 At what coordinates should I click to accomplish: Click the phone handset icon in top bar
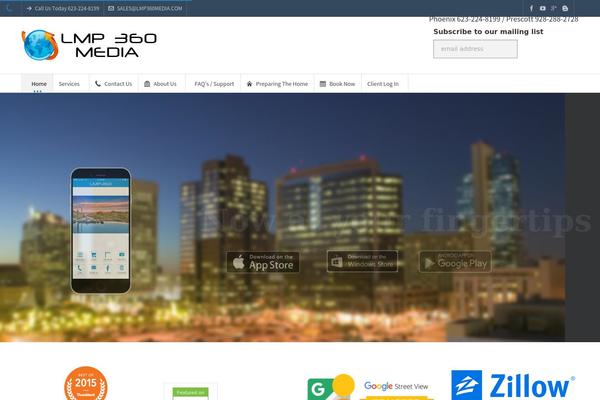tap(9, 8)
